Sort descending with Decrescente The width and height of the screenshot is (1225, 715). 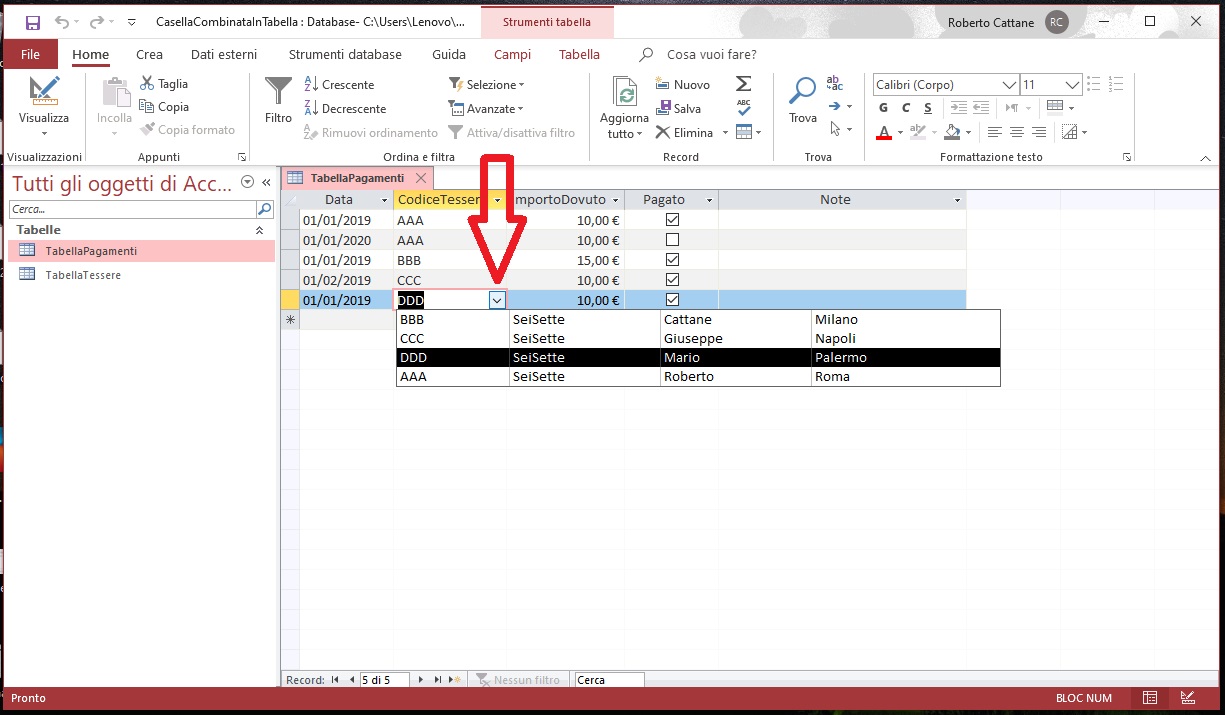pyautogui.click(x=345, y=109)
